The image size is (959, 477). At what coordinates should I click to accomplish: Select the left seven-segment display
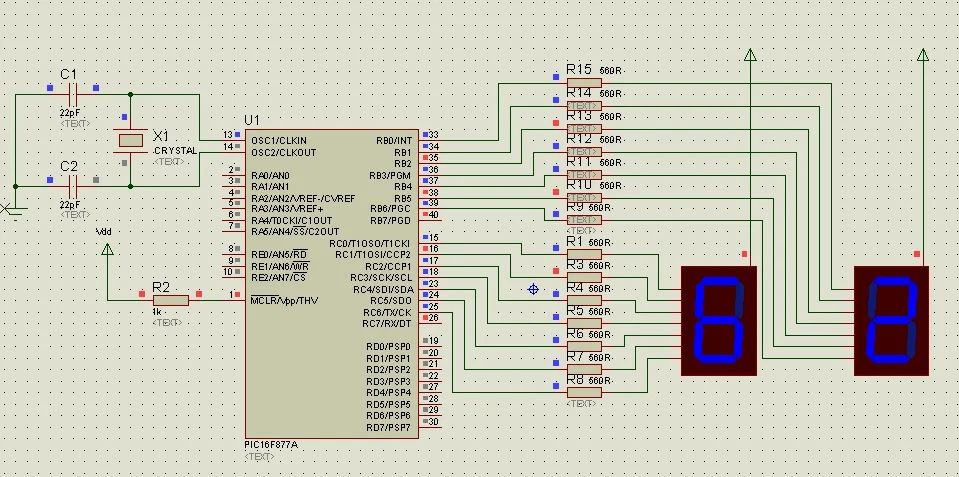(x=719, y=320)
